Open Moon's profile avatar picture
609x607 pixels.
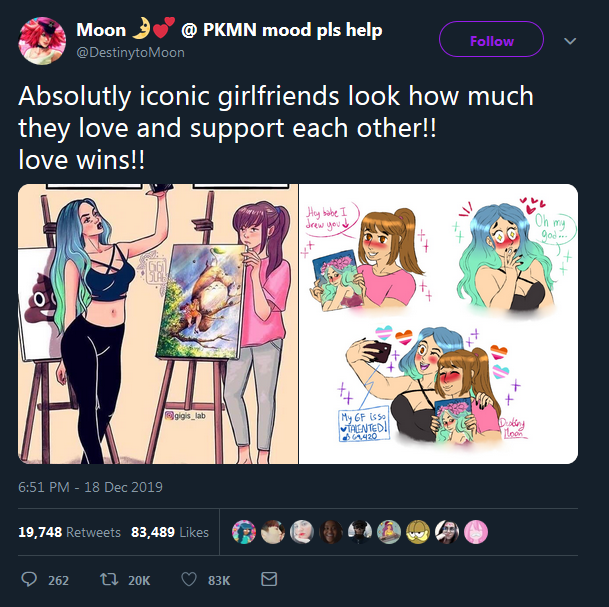(x=42, y=41)
